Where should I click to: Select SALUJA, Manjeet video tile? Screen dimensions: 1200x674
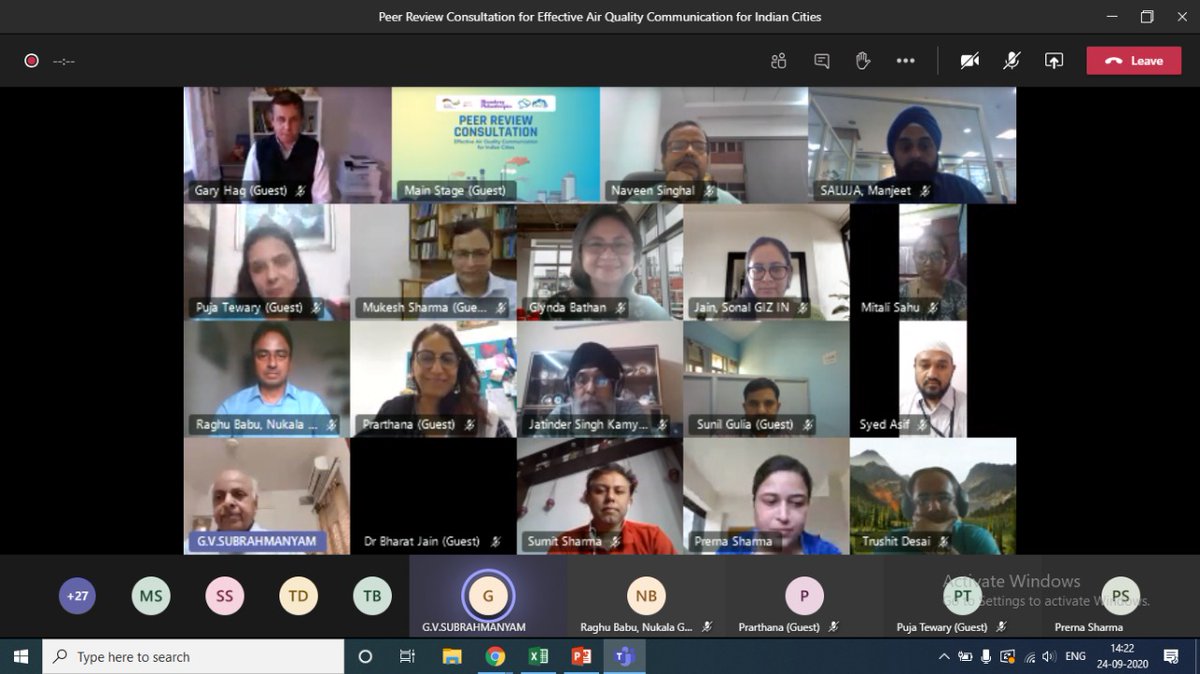pos(912,145)
